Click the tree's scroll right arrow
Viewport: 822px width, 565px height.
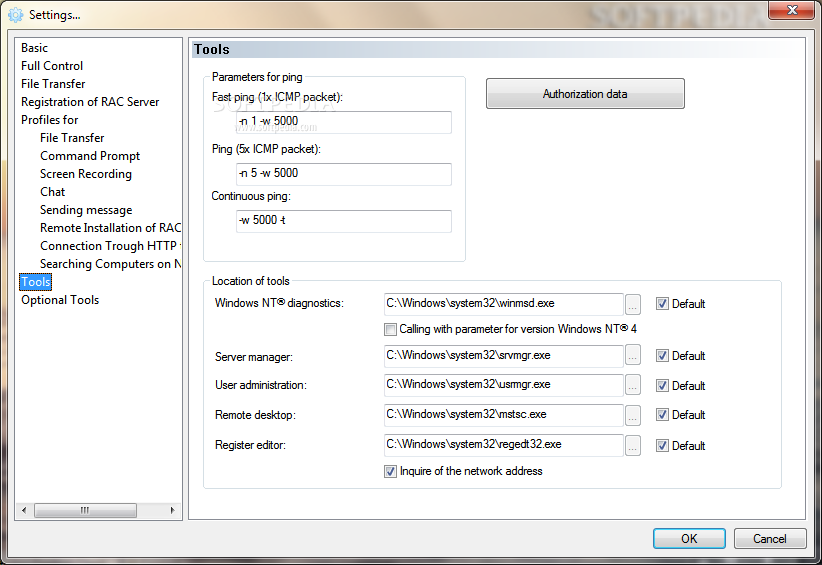click(x=172, y=510)
